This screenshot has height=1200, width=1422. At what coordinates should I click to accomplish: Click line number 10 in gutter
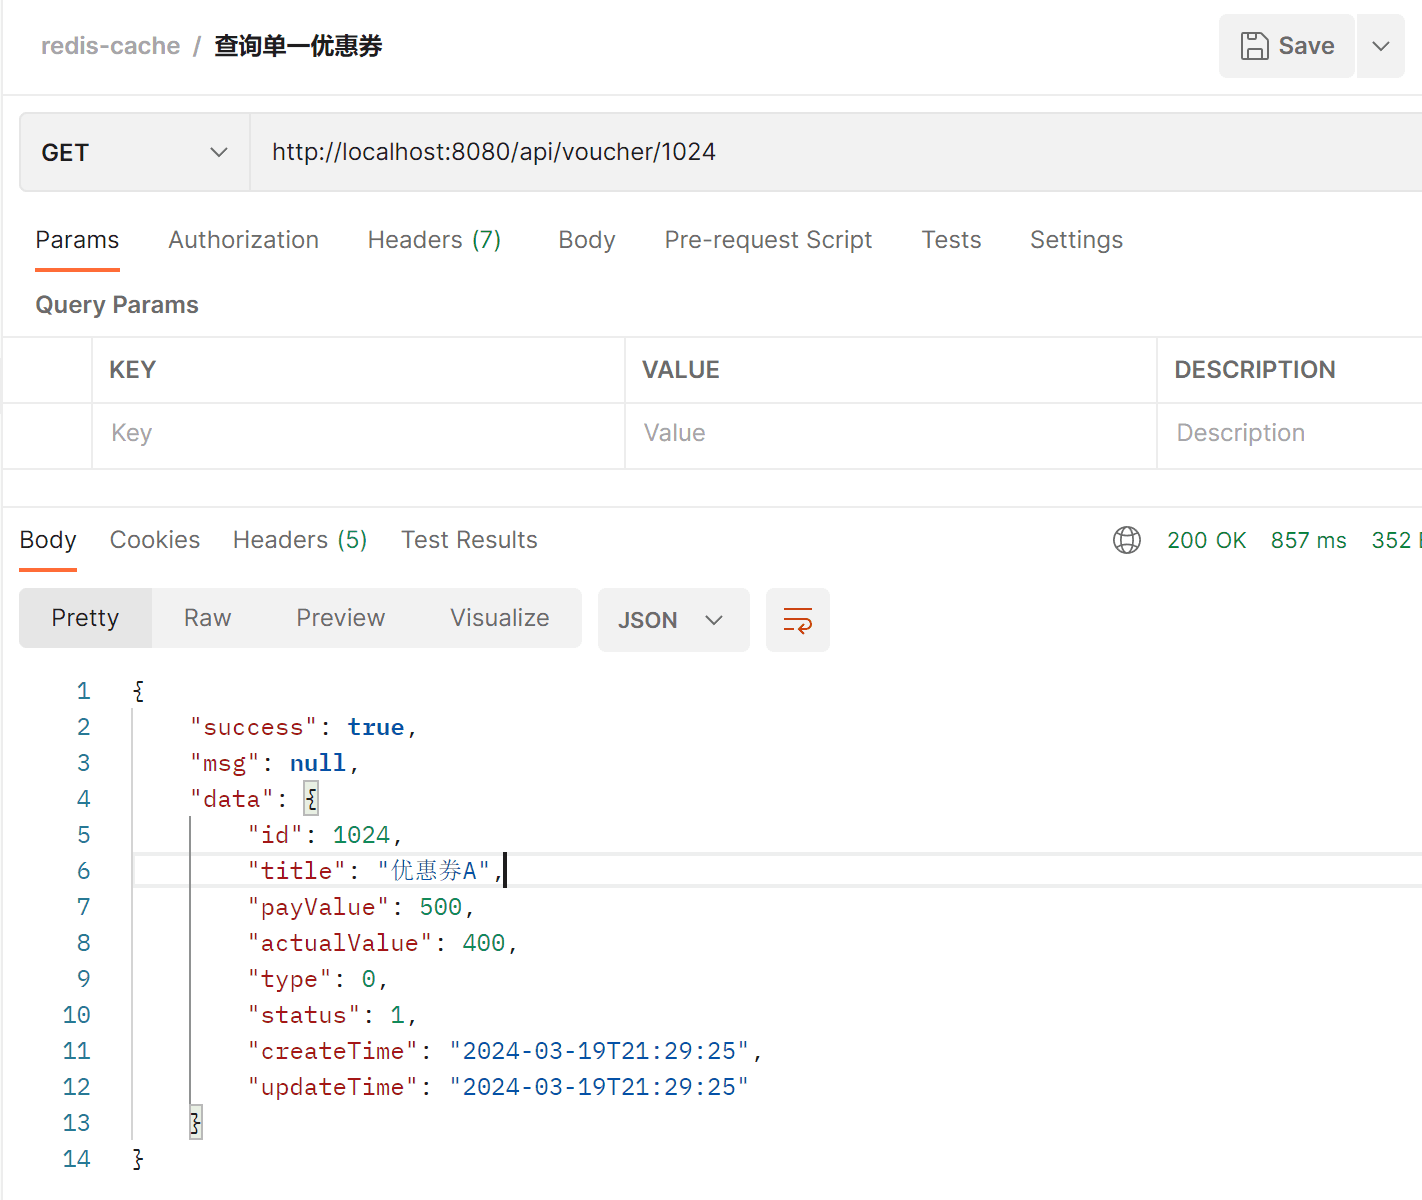76,1015
